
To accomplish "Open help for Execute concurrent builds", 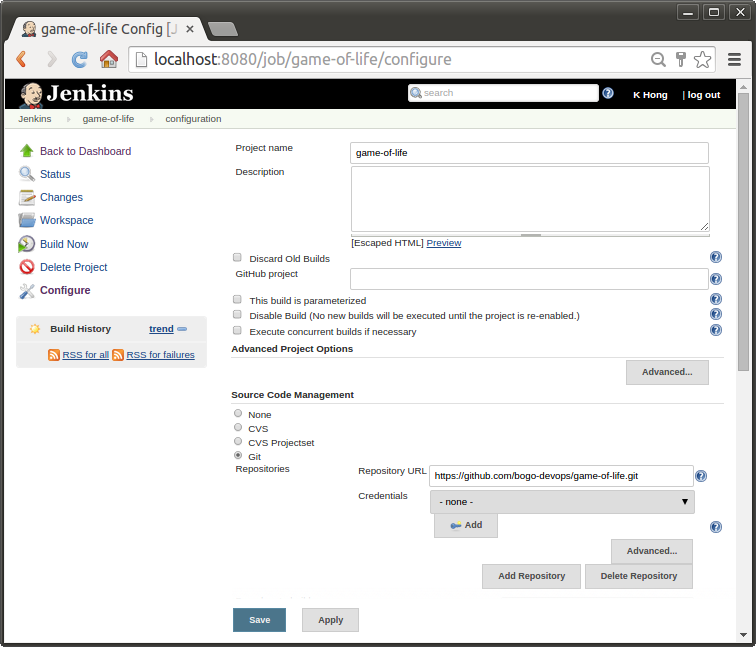I will (716, 330).
